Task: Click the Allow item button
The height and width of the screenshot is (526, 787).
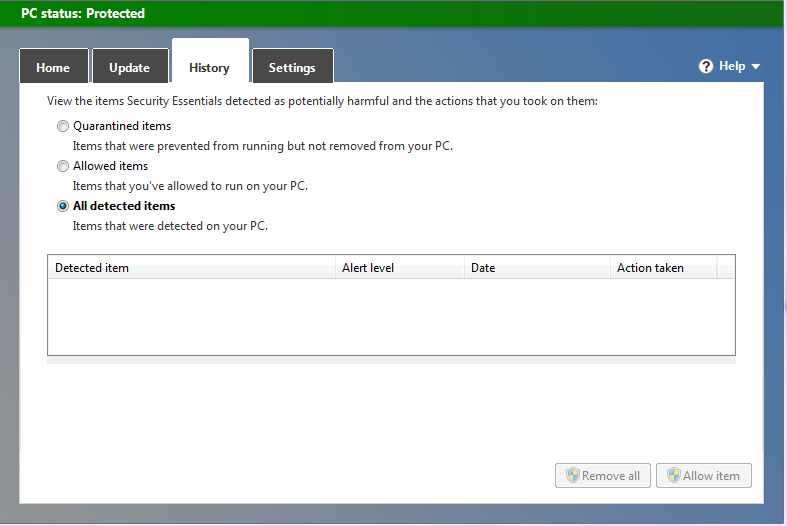Action: [x=704, y=475]
